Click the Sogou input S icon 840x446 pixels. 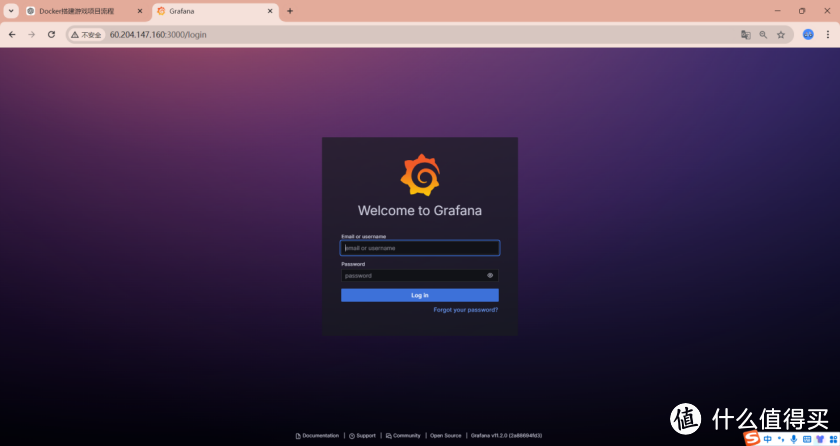tap(752, 438)
